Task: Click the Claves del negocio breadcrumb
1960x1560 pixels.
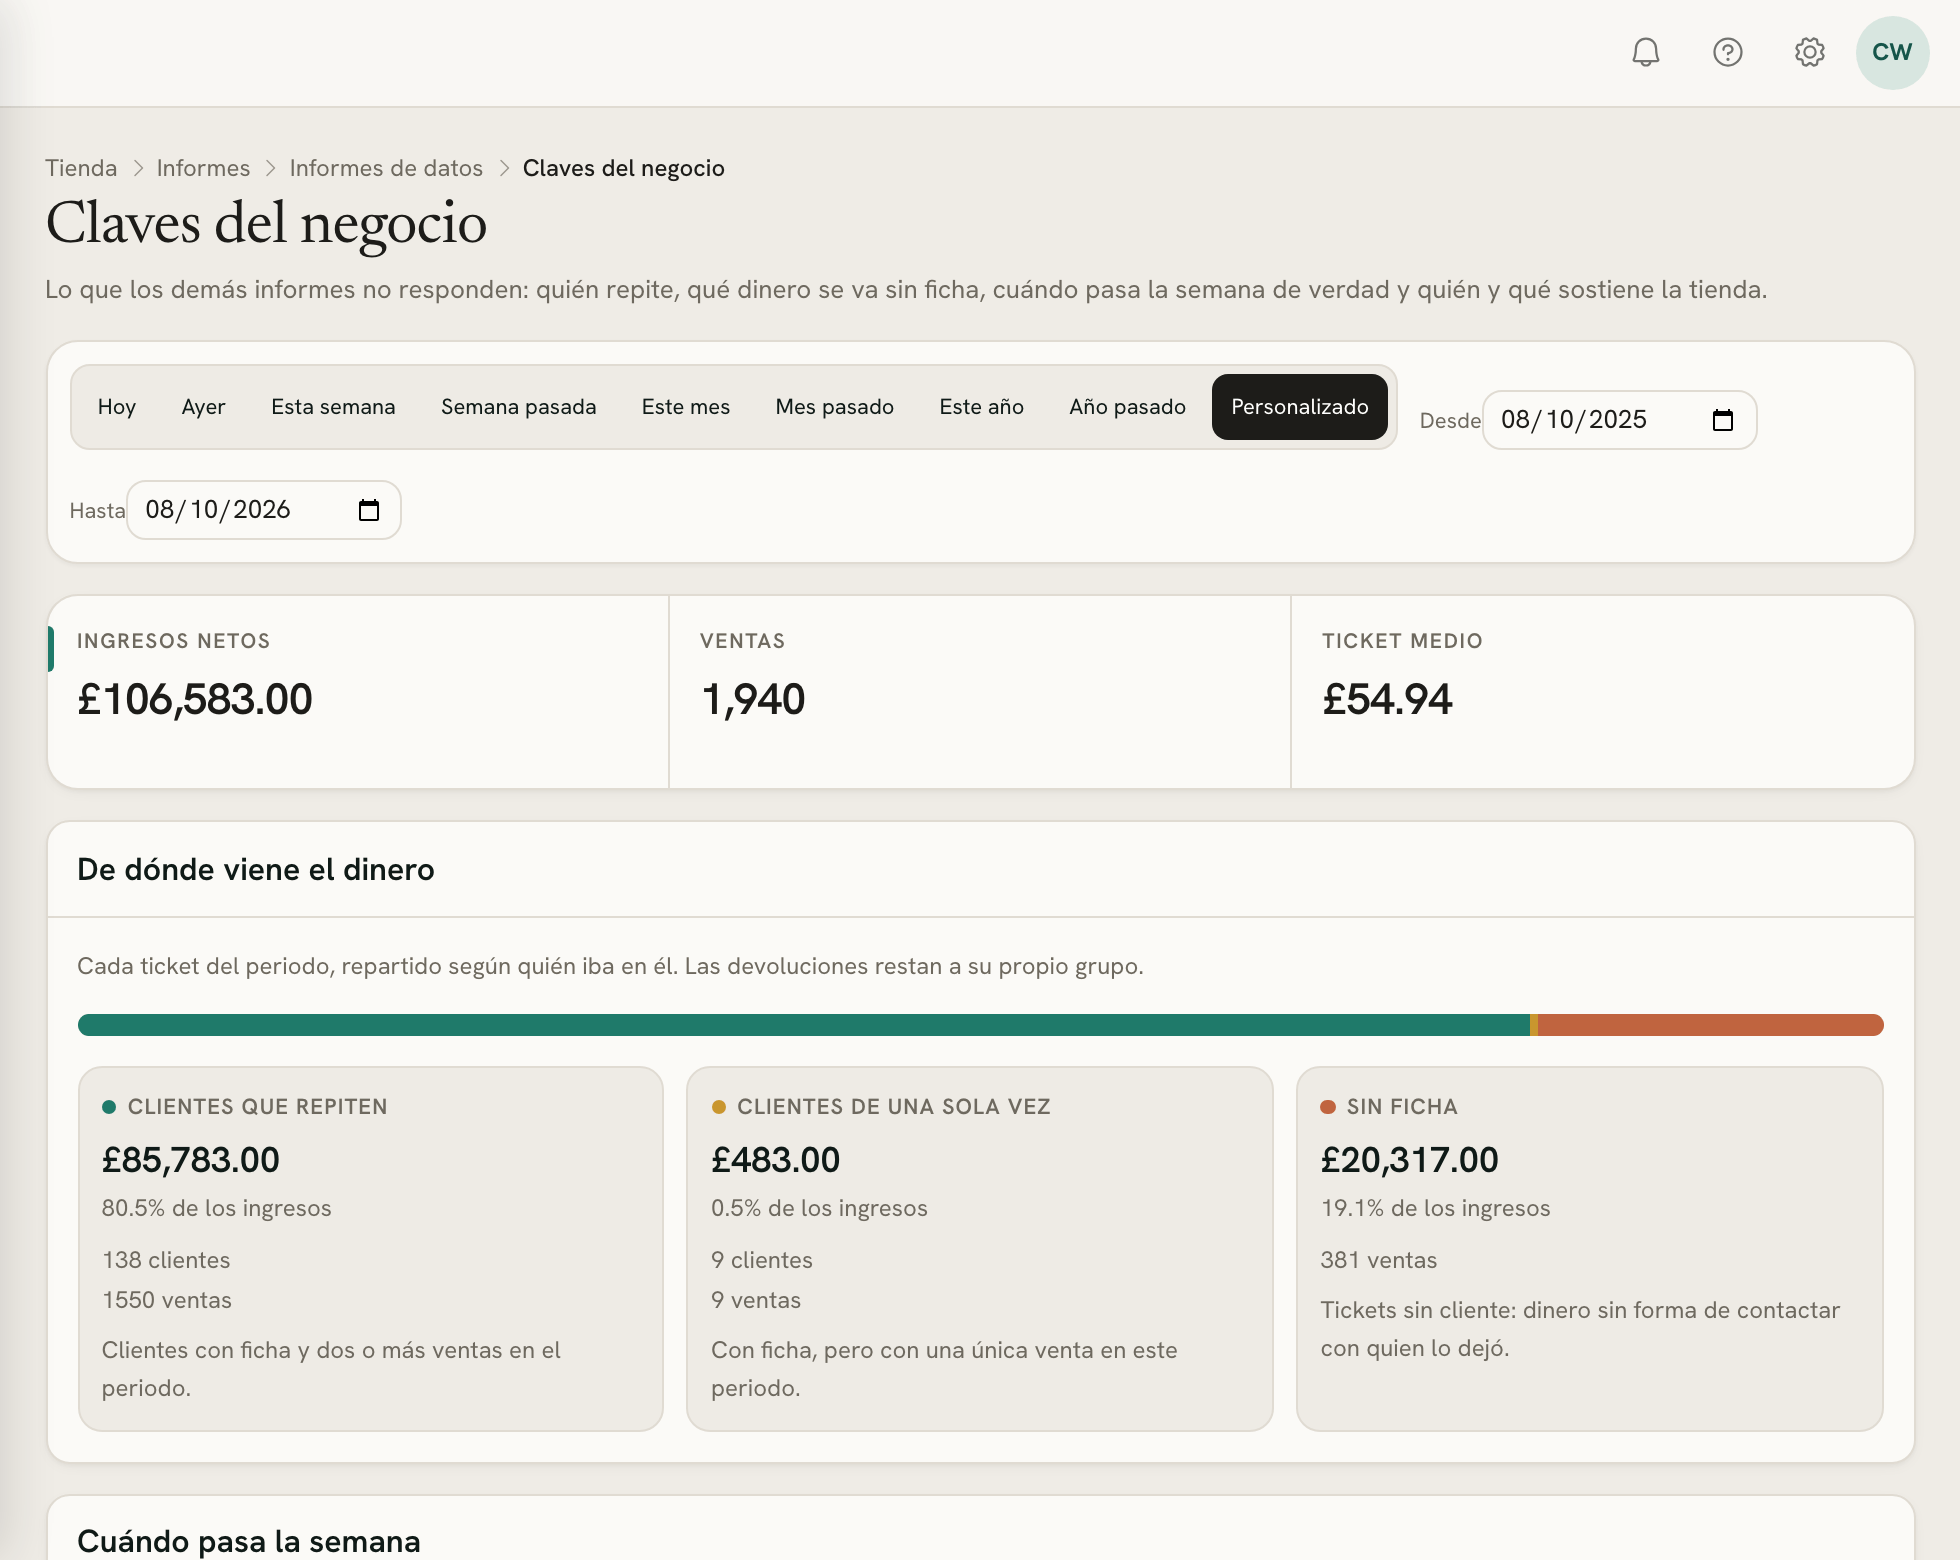Action: 623,168
